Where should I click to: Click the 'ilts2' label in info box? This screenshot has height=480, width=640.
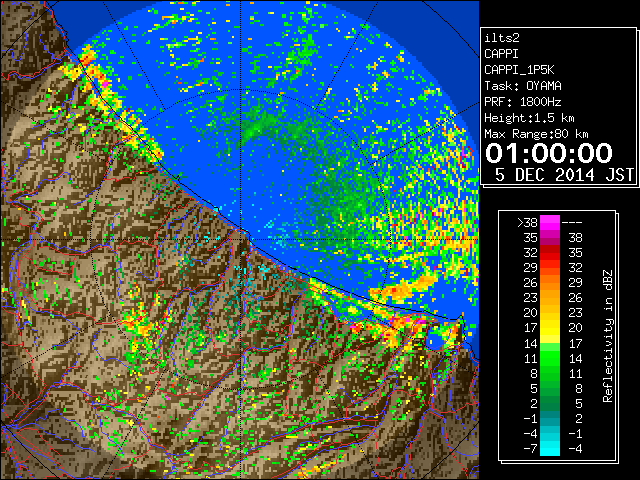502,38
